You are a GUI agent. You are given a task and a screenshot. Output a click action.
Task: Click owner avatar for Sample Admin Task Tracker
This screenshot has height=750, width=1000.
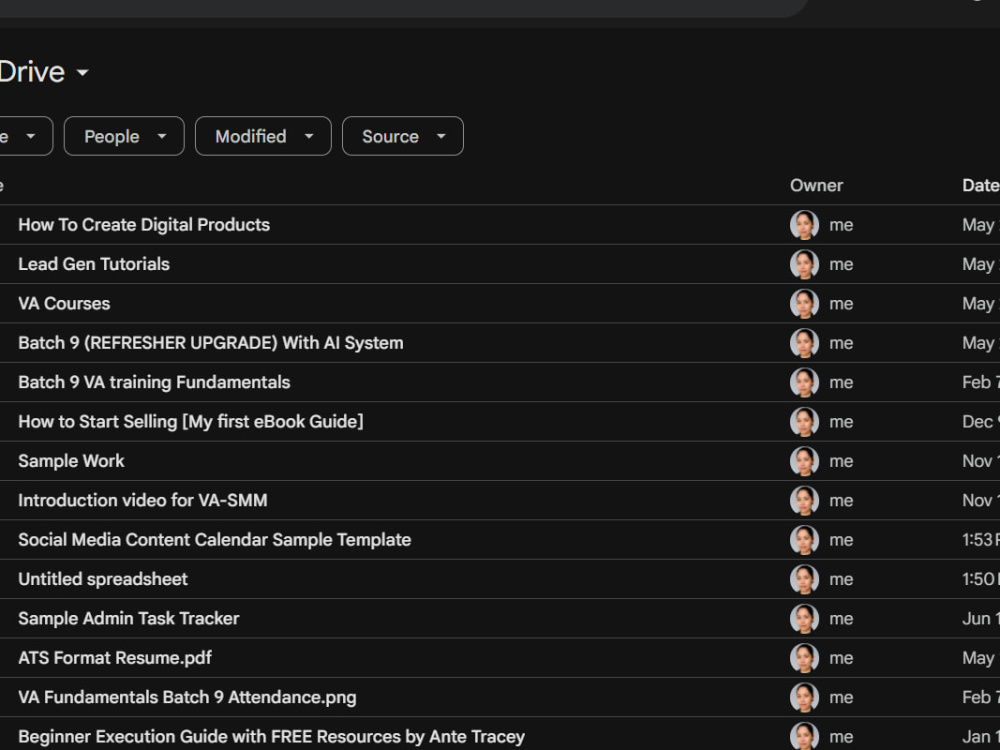point(804,619)
